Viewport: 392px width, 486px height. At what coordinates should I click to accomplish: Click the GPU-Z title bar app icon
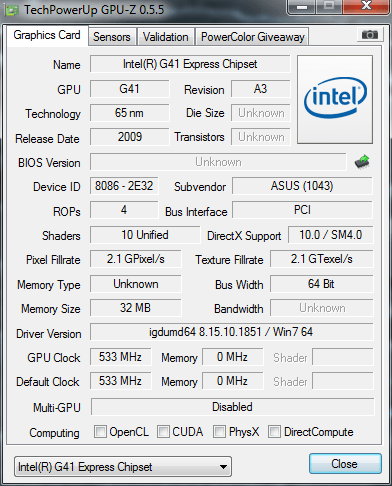(x=12, y=10)
